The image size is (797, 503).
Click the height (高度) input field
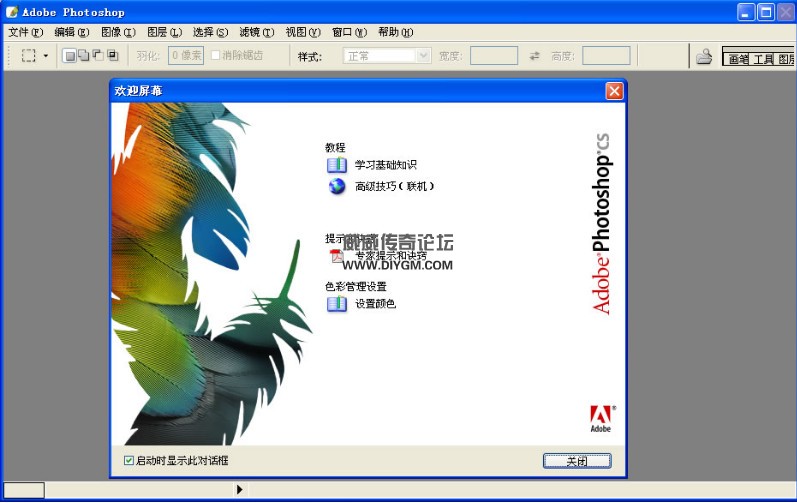606,55
